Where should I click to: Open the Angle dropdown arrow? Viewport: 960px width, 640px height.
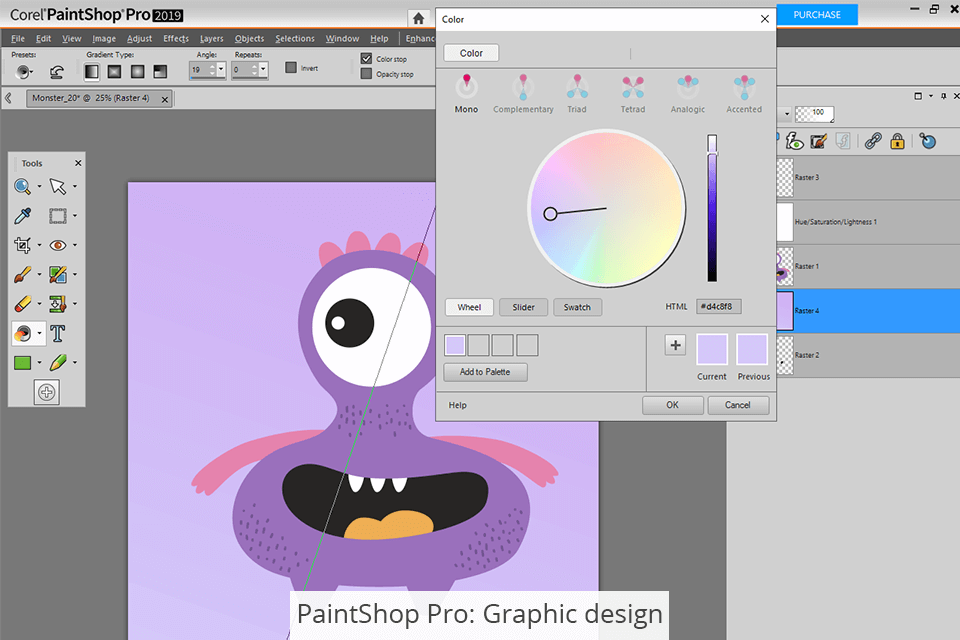[221, 69]
